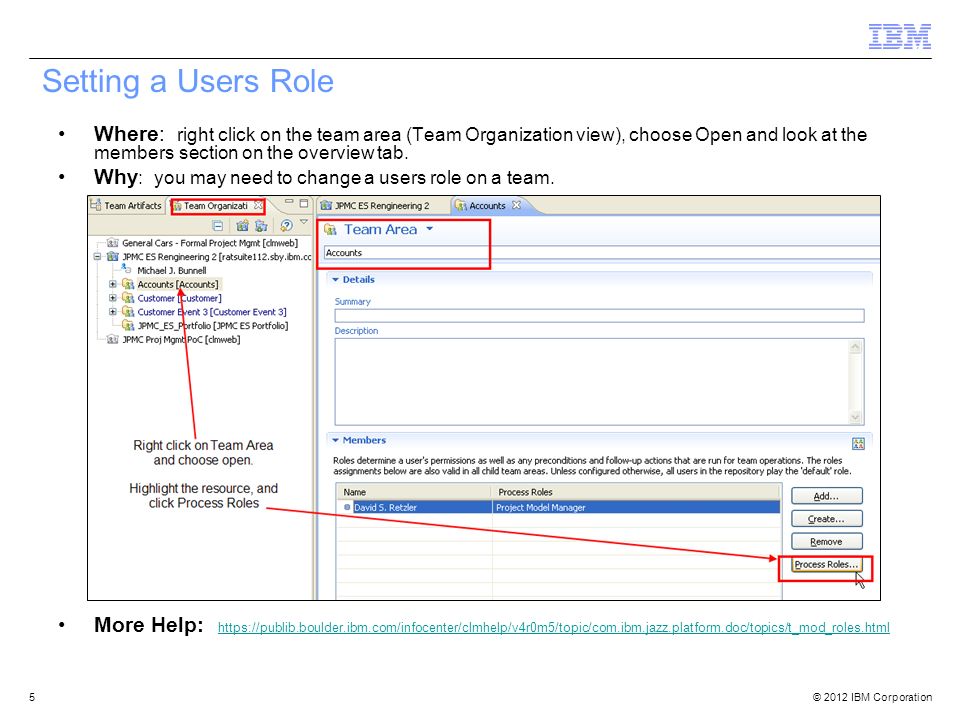The width and height of the screenshot is (960, 720).
Task: Click the Customer team area folder icon
Action: pos(128,298)
